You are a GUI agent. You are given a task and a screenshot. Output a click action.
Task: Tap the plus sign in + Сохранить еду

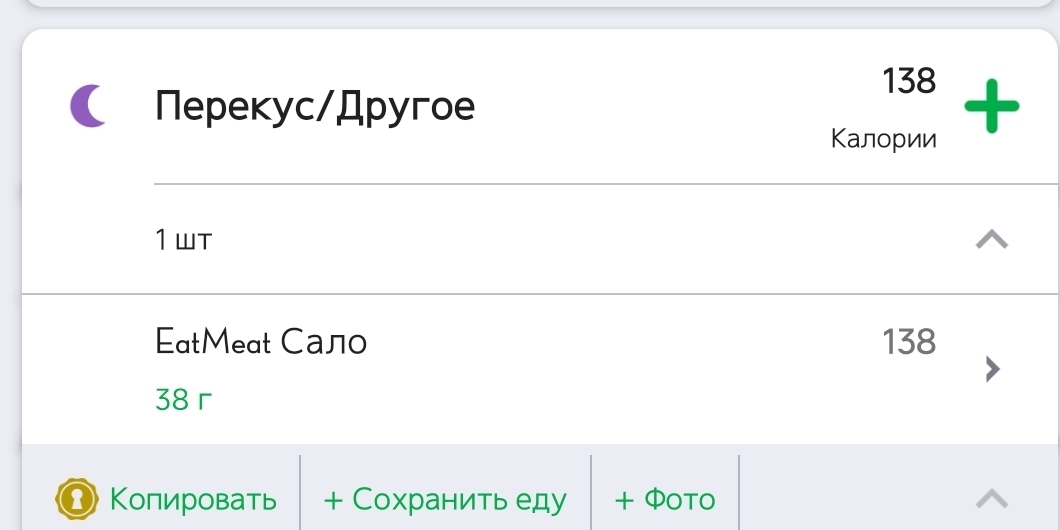(334, 501)
